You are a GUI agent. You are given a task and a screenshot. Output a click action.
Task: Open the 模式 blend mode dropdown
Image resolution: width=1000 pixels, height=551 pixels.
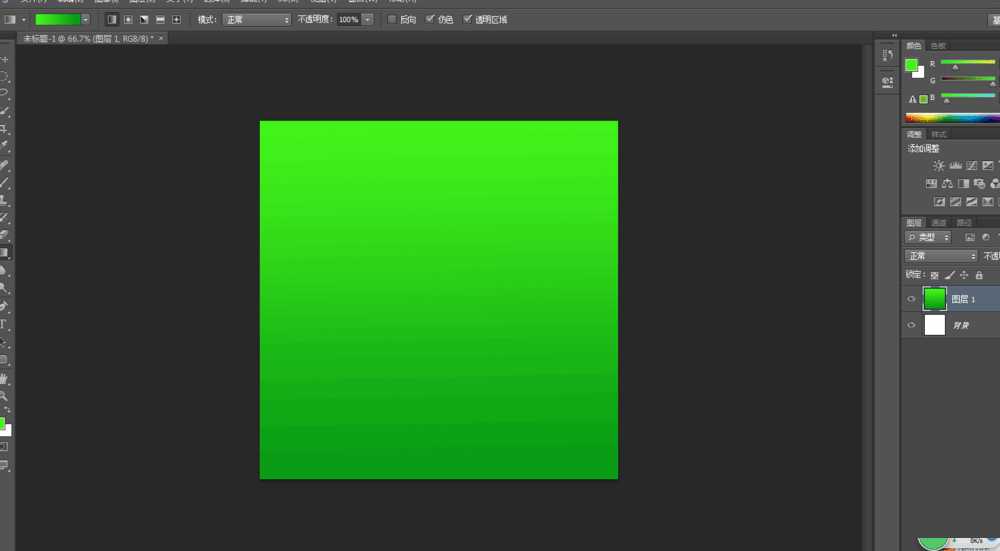[x=257, y=19]
